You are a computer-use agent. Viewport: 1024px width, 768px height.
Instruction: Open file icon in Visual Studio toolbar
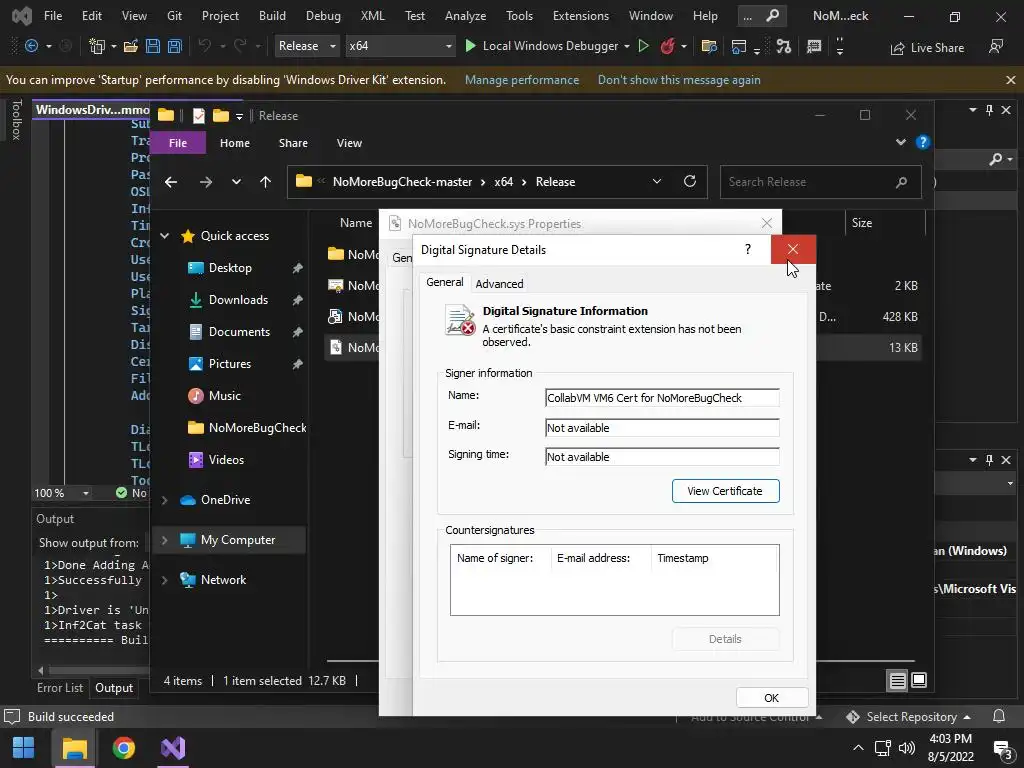[131, 46]
